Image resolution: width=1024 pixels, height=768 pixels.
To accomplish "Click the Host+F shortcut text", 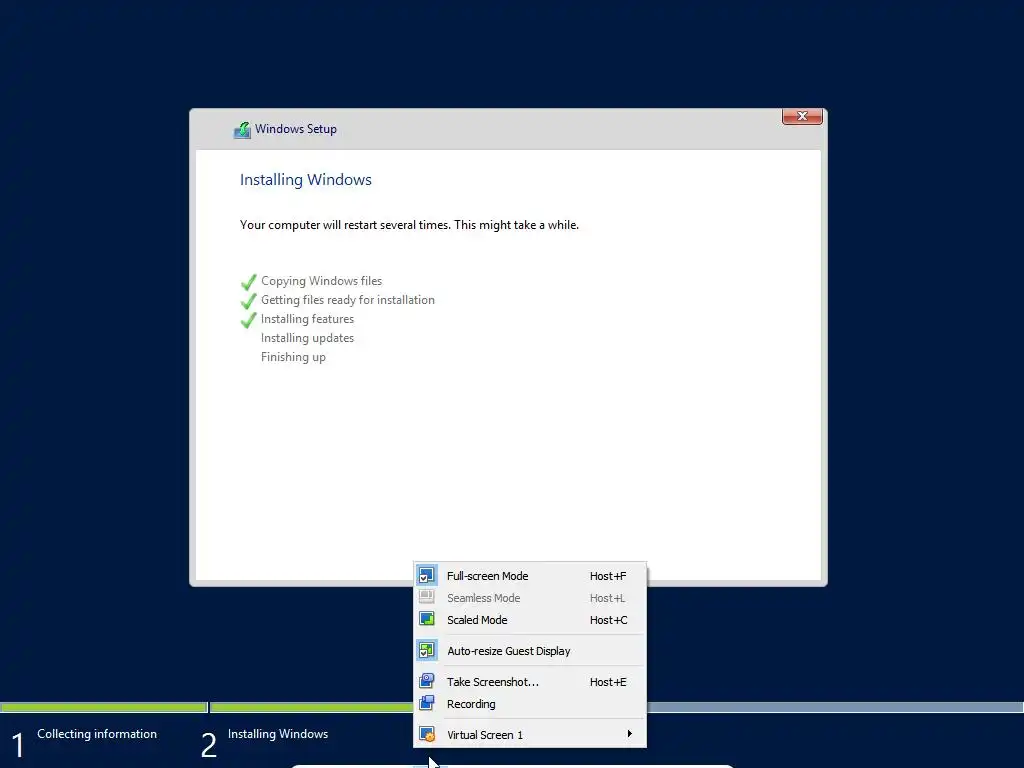I will (607, 576).
